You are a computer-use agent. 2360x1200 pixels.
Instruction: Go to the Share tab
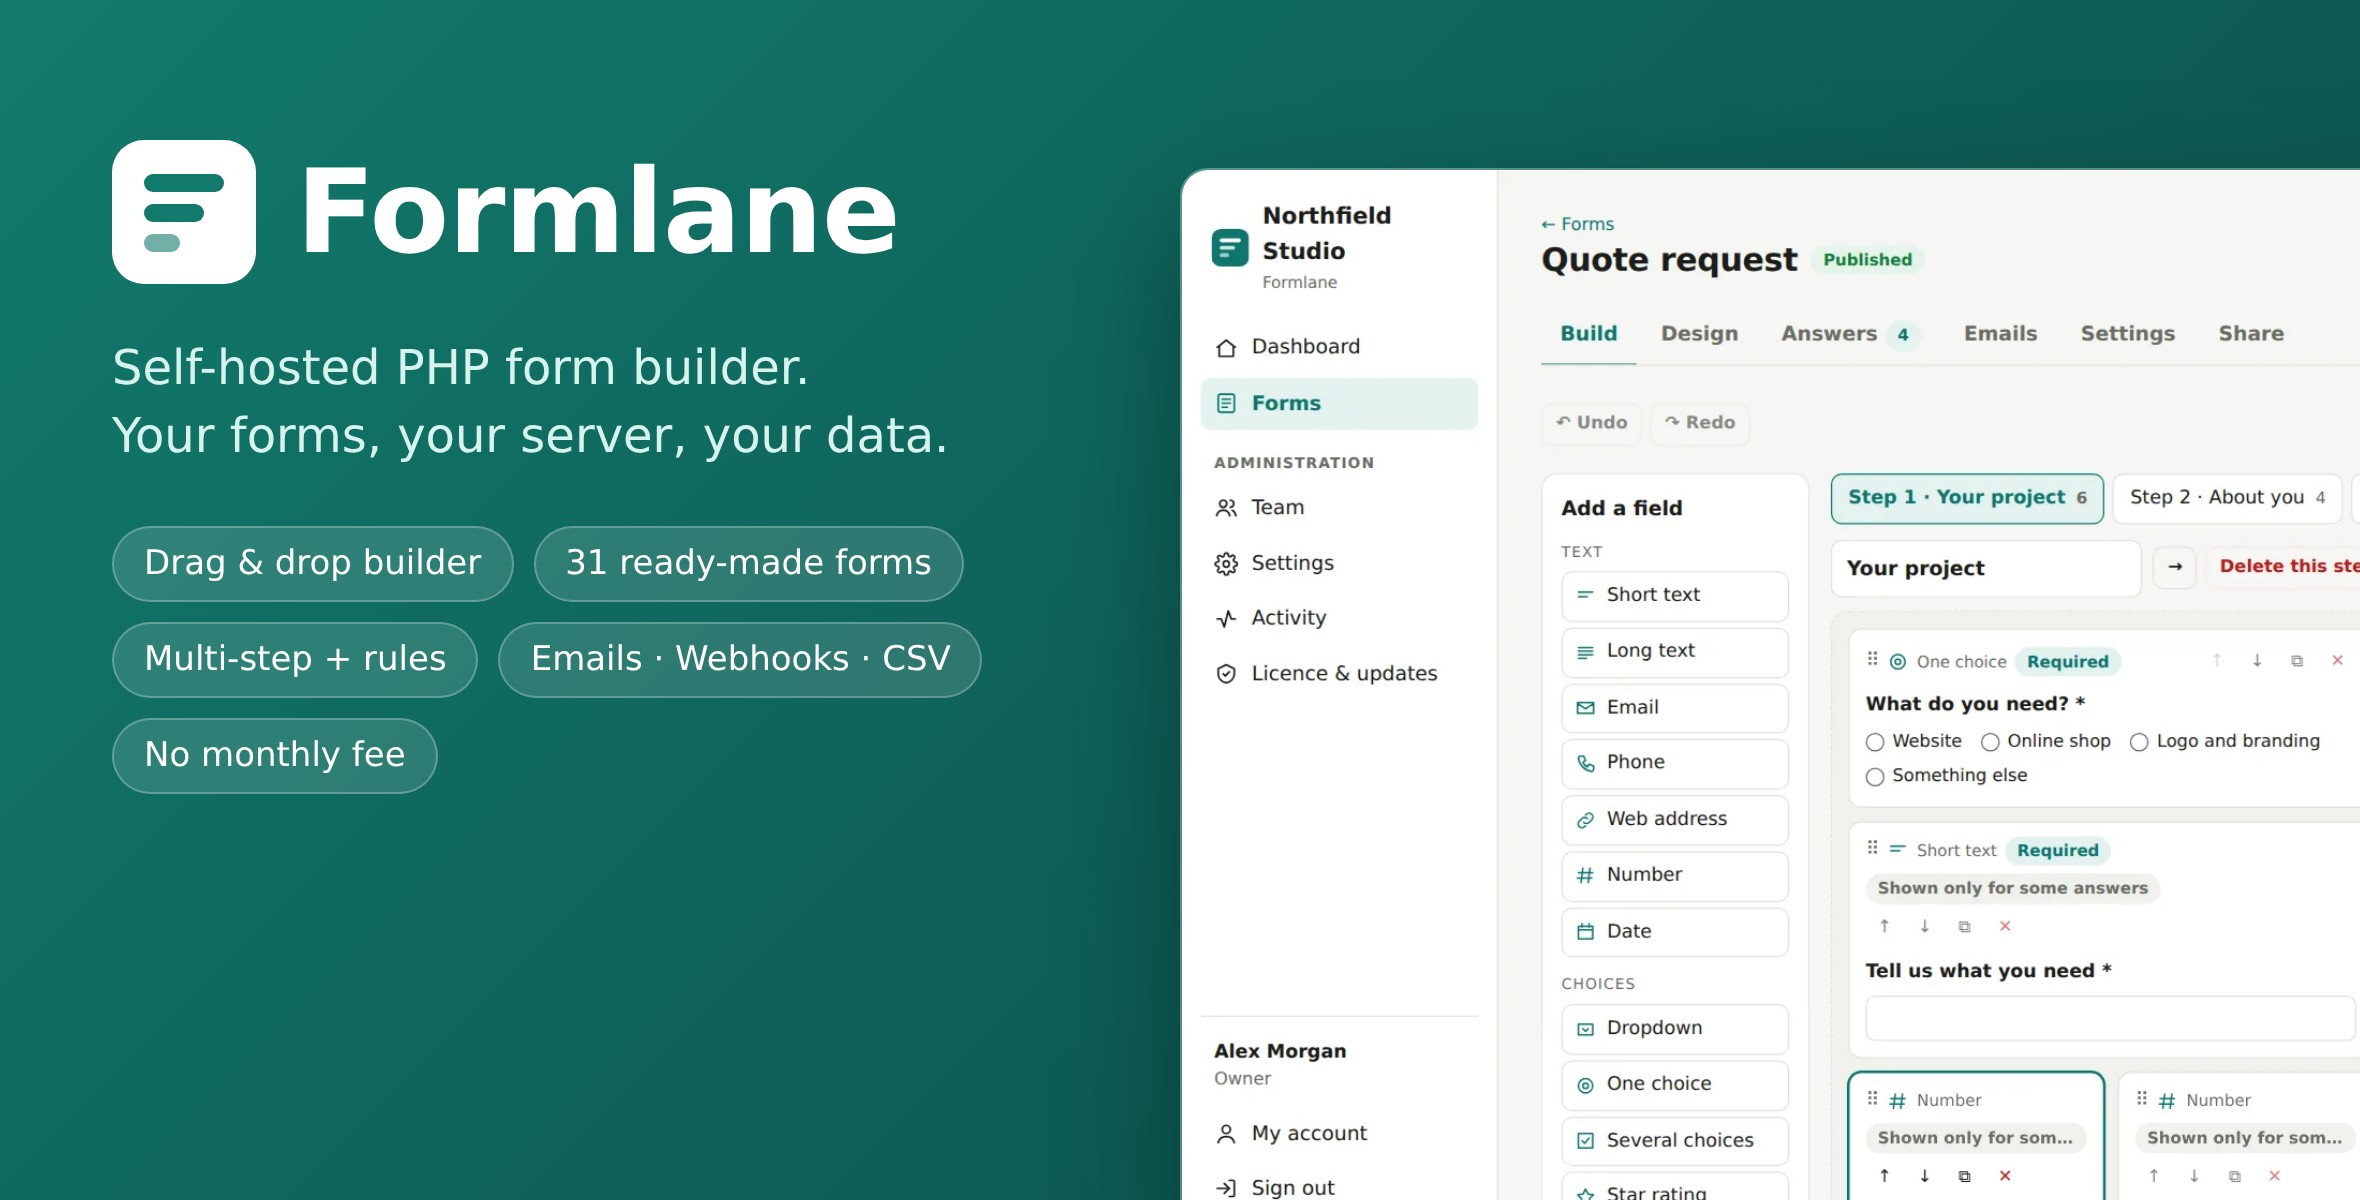pos(2251,334)
